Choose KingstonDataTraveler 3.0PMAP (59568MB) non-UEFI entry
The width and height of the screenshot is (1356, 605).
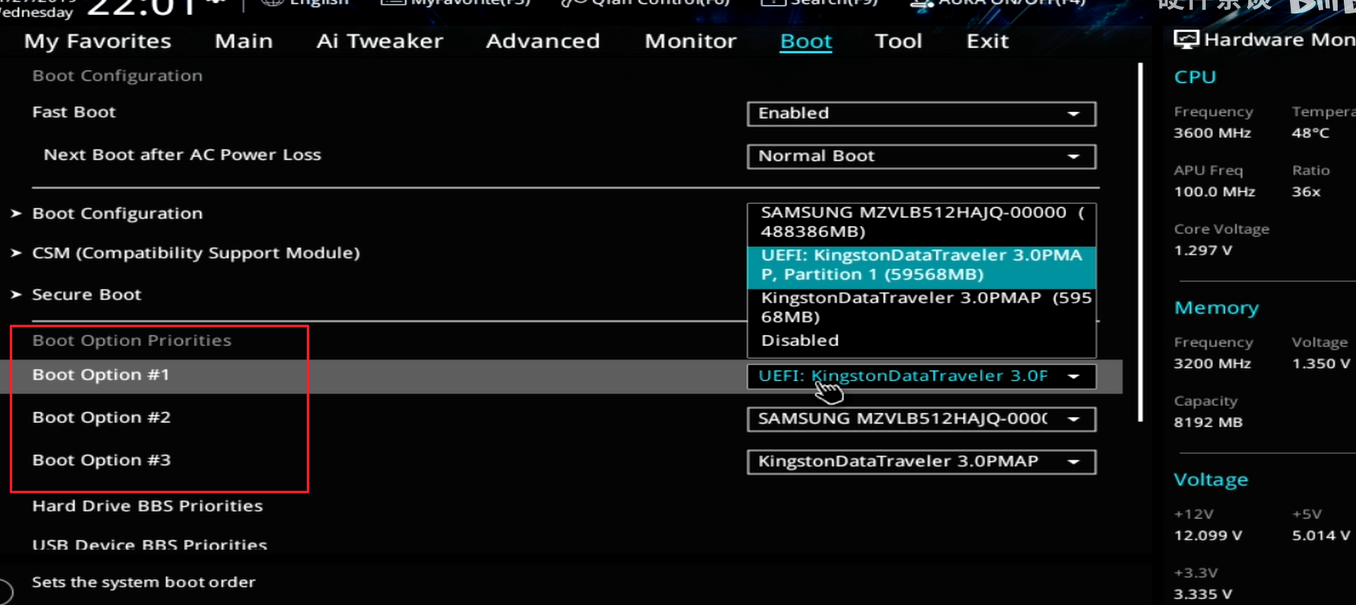pos(921,307)
